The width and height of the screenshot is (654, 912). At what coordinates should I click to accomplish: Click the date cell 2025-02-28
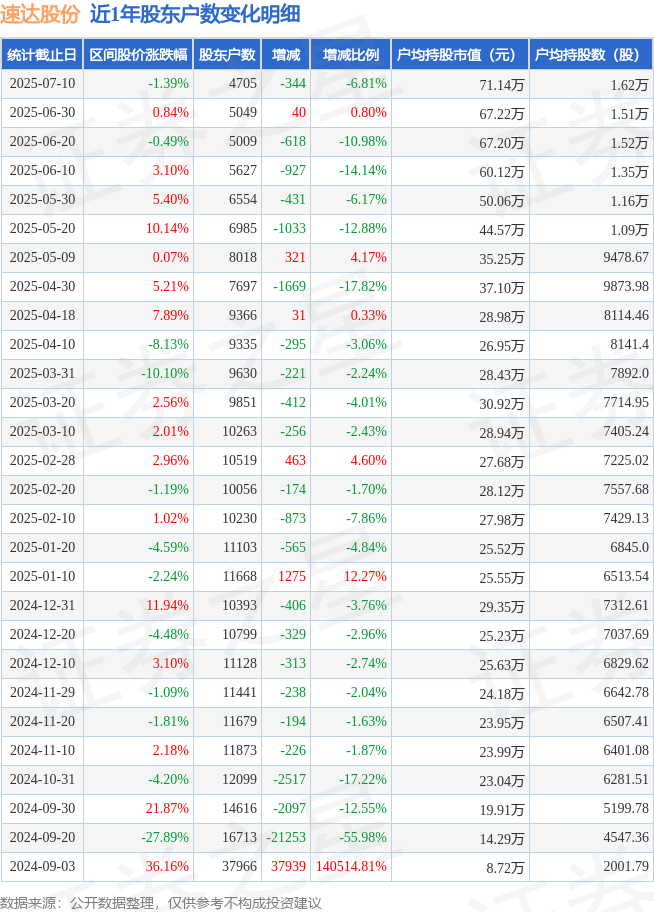(42, 460)
